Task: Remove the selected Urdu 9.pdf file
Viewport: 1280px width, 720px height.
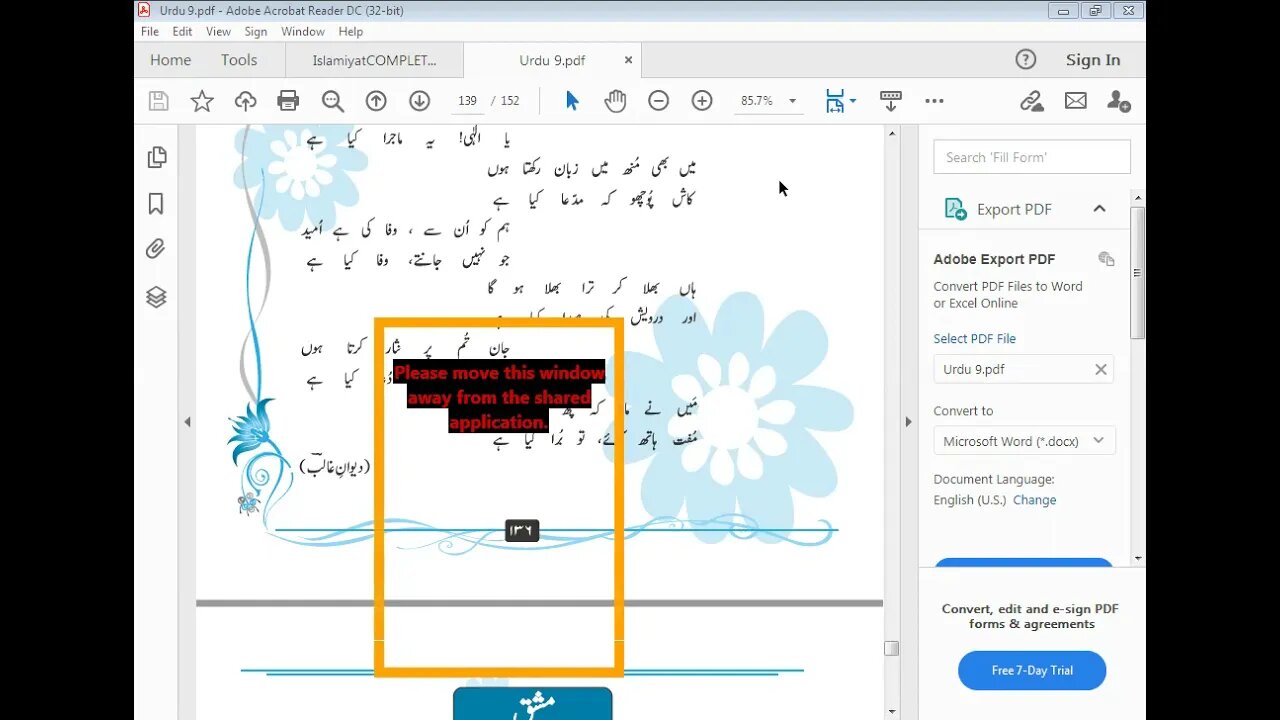Action: (1100, 369)
